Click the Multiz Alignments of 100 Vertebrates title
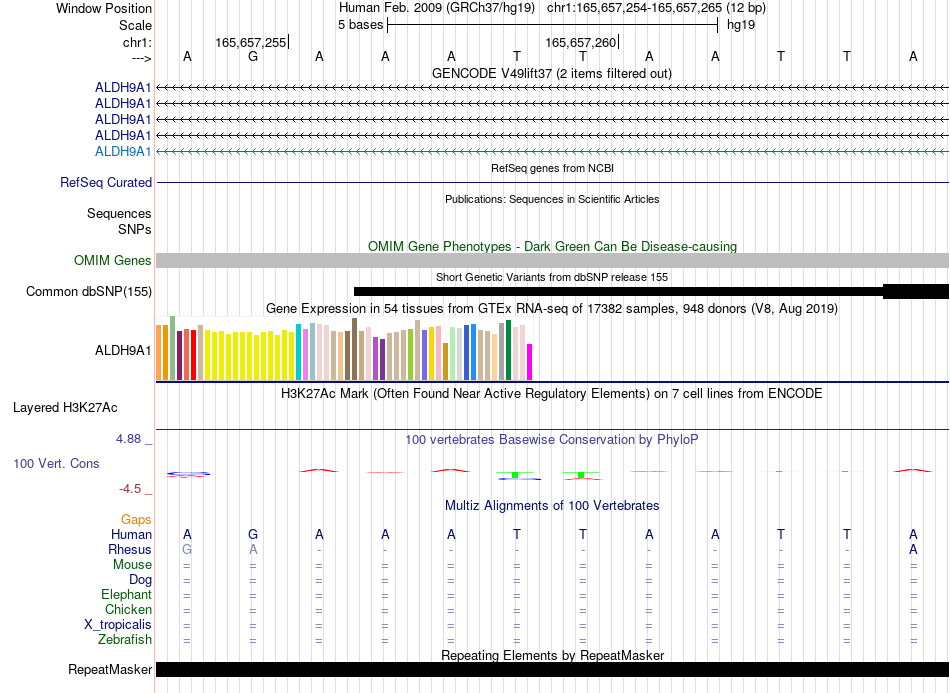Viewport: 950px width, 693px height. pos(552,505)
